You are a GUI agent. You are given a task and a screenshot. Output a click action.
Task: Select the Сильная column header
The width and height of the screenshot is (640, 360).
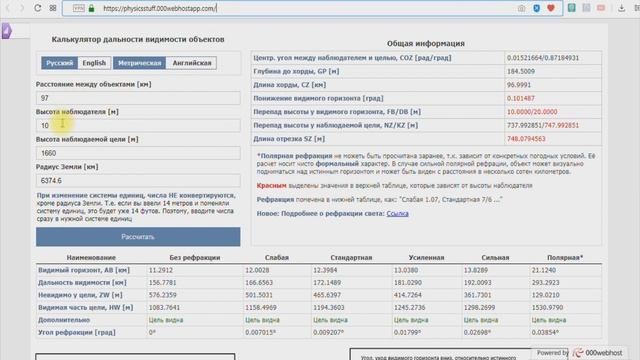(495, 258)
